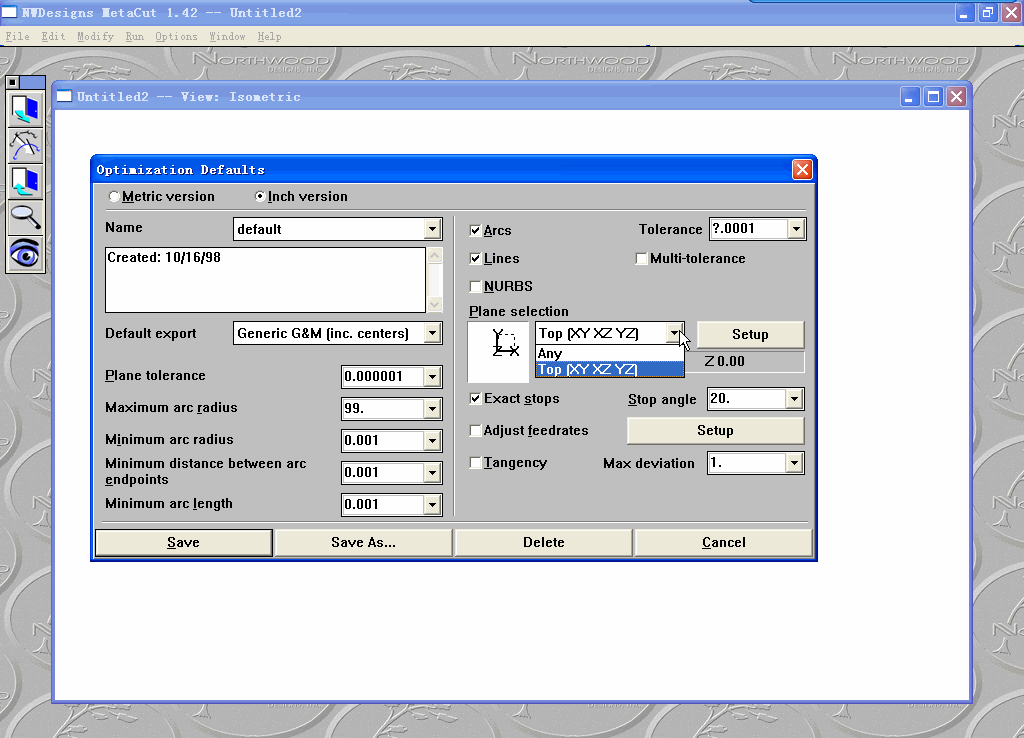Image resolution: width=1024 pixels, height=738 pixels.
Task: Click the document export icon with the cyan arrow
Action: coord(25,182)
